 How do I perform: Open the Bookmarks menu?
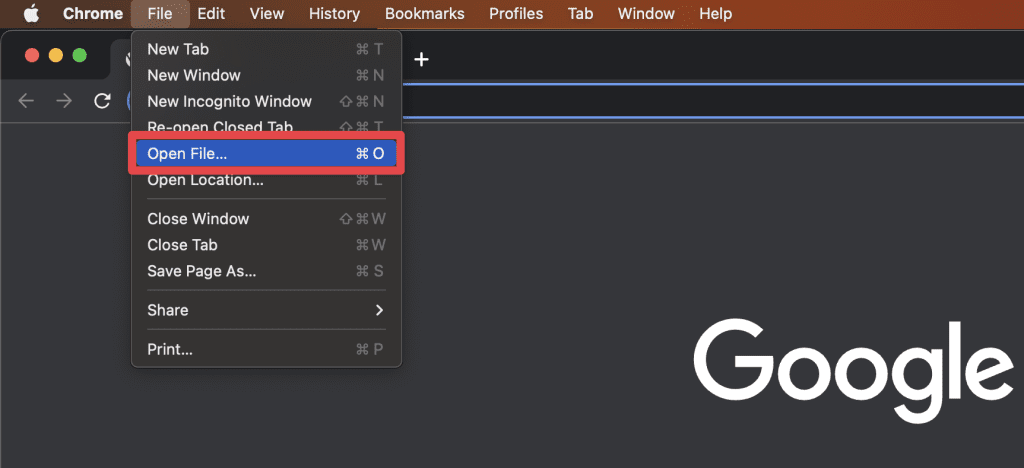pyautogui.click(x=424, y=14)
